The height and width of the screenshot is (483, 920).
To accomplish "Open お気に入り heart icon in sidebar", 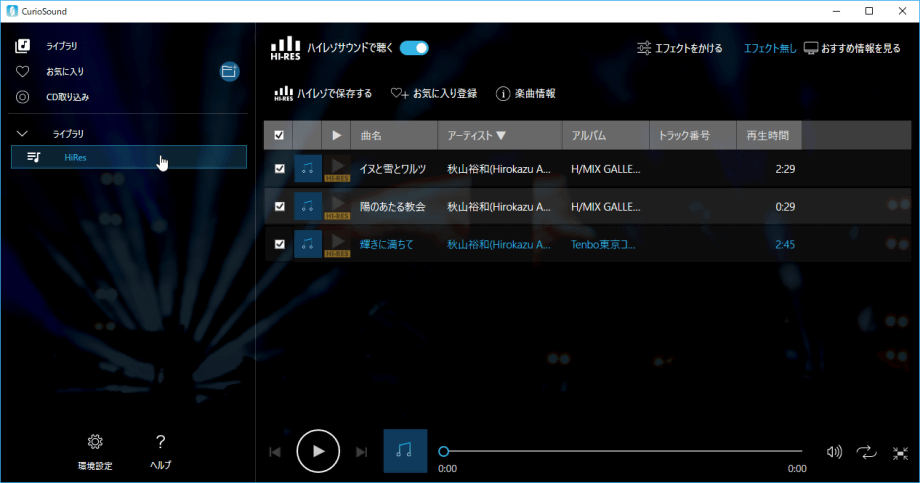I will [22, 72].
